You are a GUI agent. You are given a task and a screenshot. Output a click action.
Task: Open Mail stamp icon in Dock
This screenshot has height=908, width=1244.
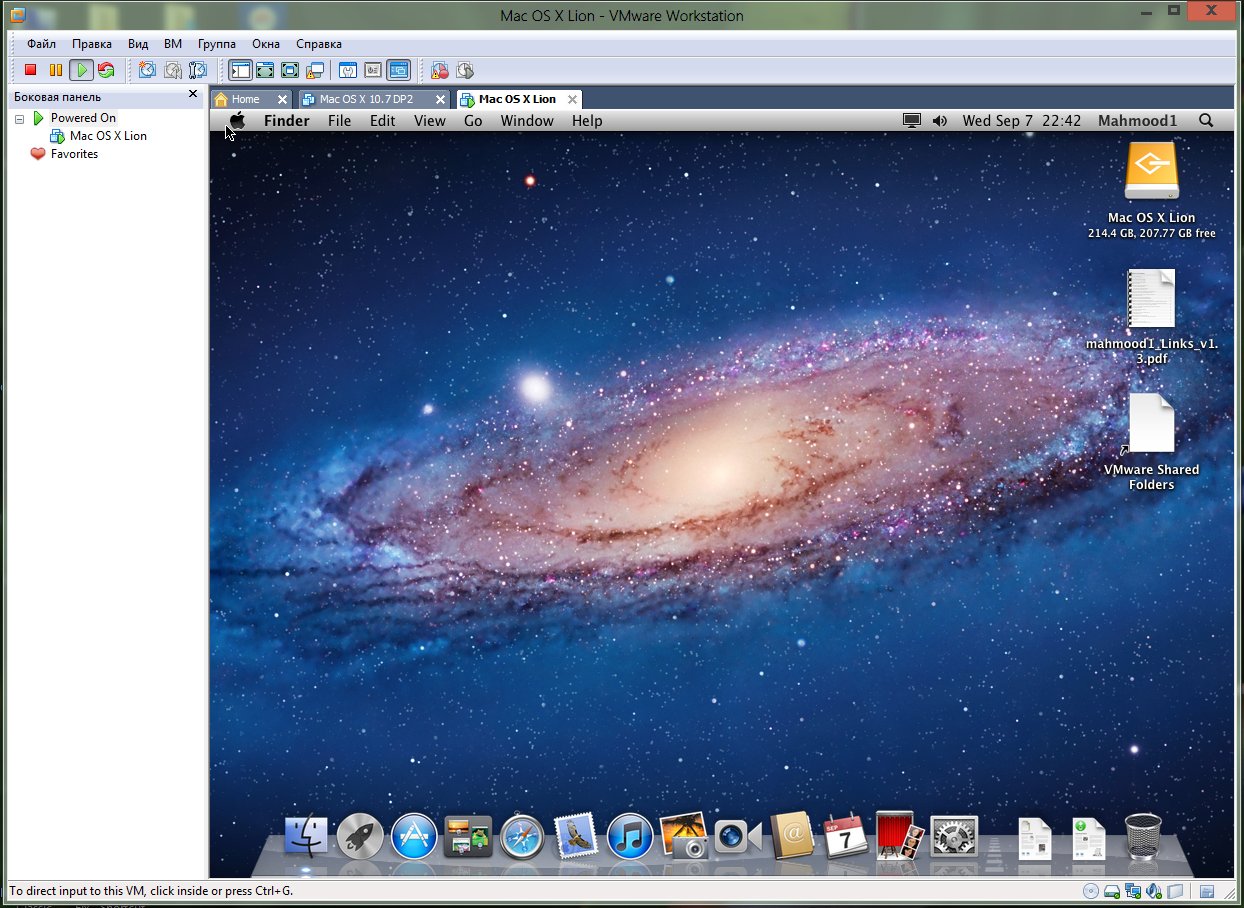[575, 836]
